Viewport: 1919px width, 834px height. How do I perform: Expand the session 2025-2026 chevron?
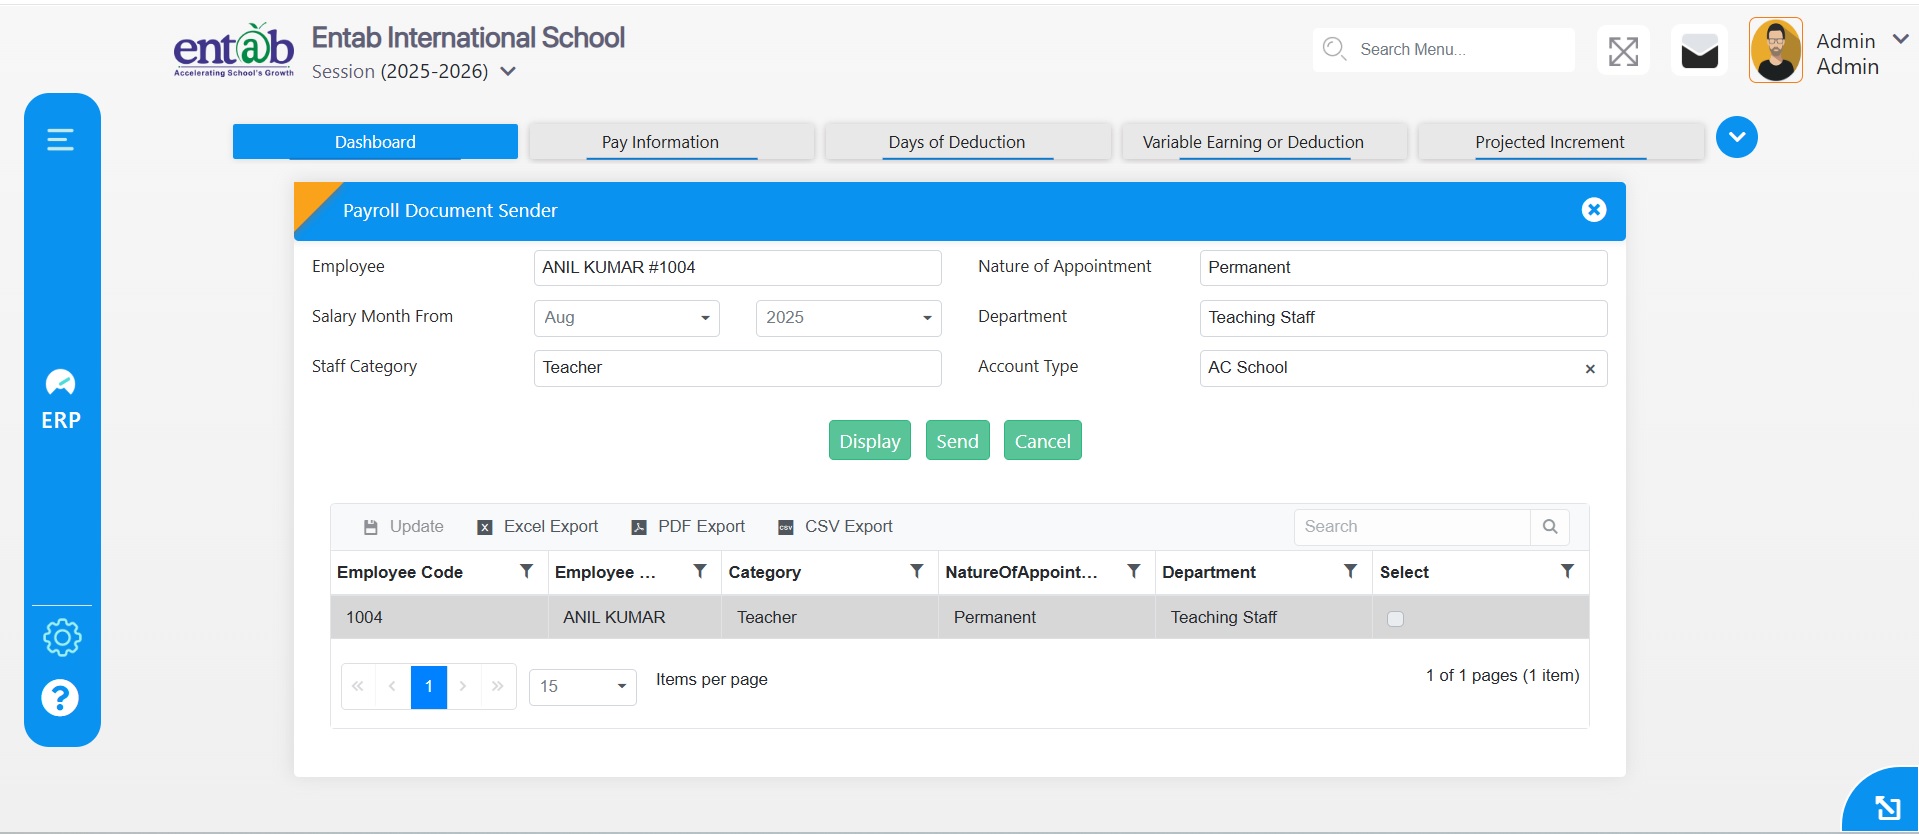pos(508,72)
